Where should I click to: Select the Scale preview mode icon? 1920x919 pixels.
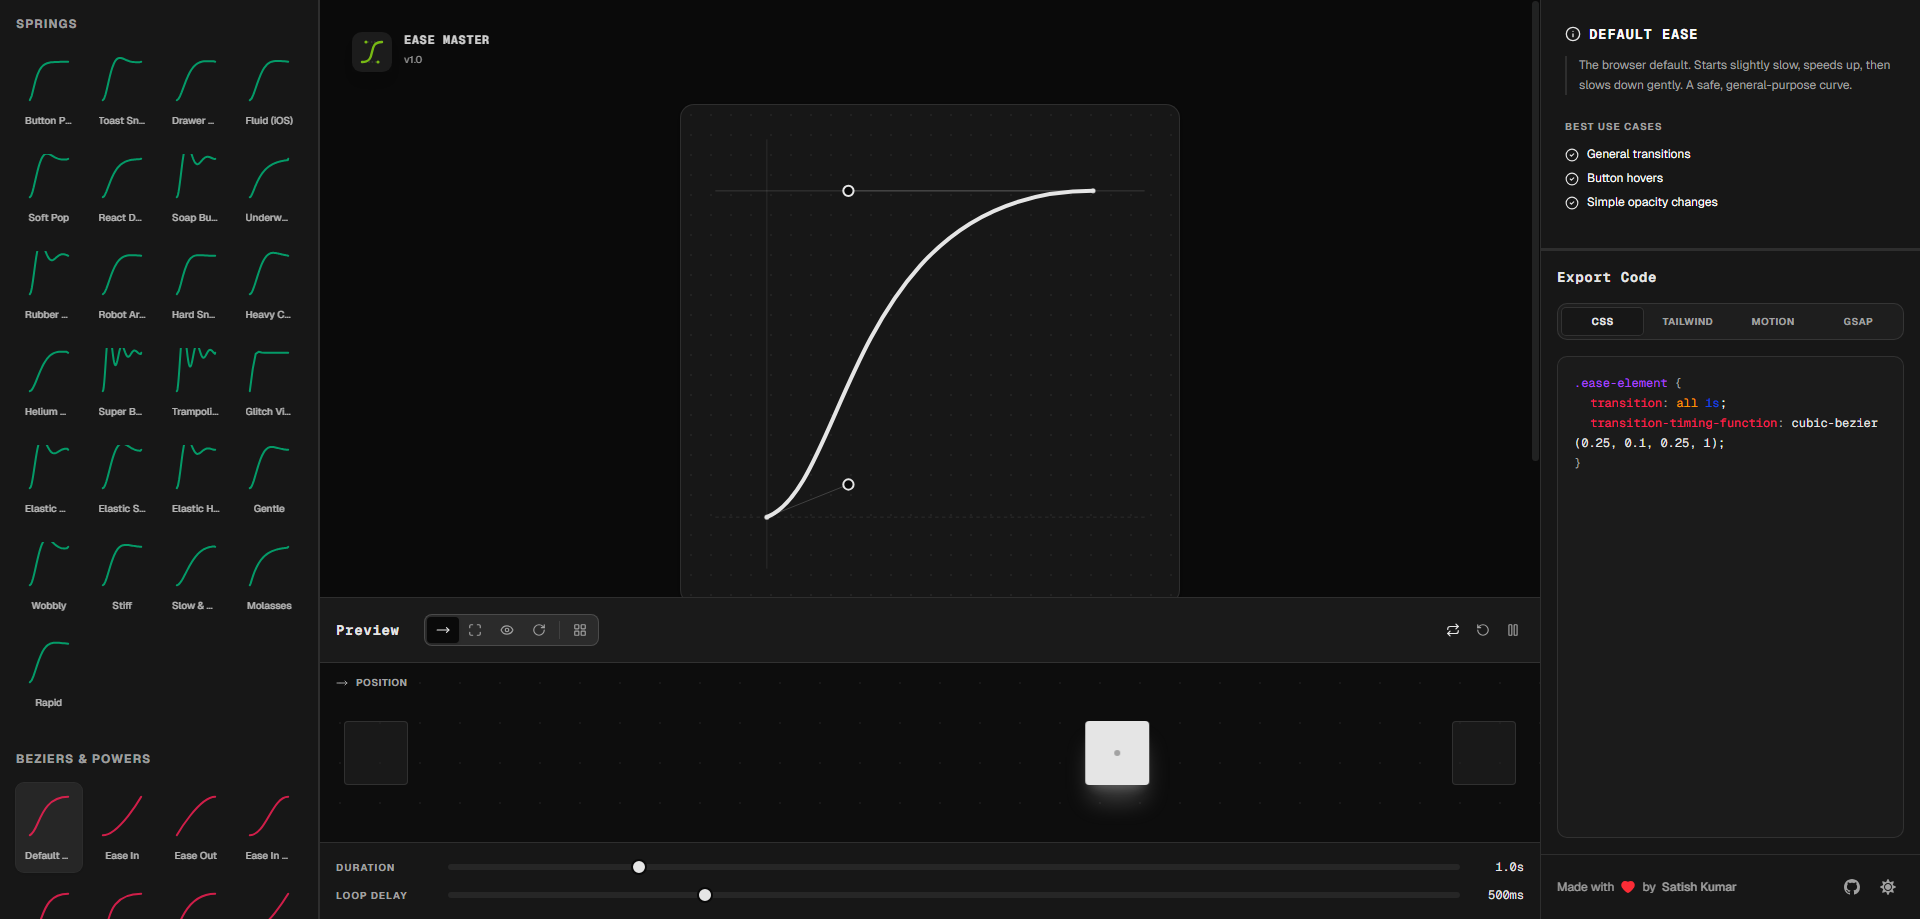click(475, 630)
